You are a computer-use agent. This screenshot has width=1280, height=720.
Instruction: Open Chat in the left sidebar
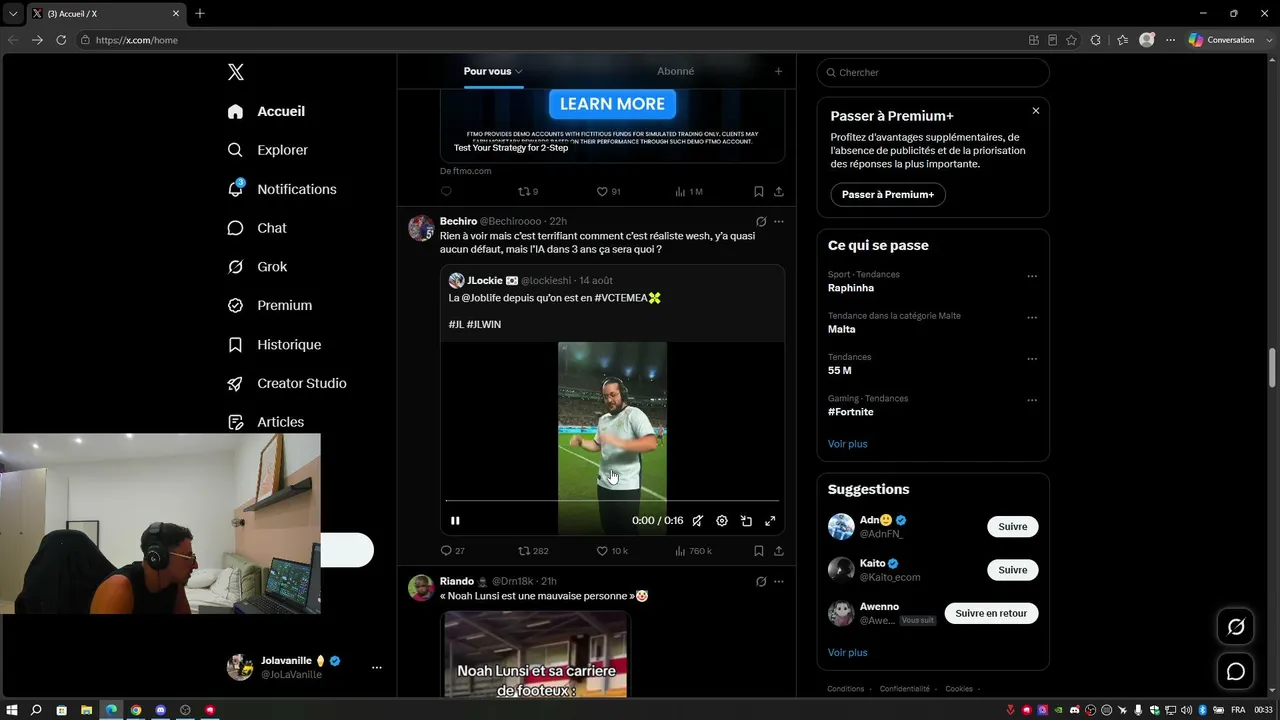257,228
